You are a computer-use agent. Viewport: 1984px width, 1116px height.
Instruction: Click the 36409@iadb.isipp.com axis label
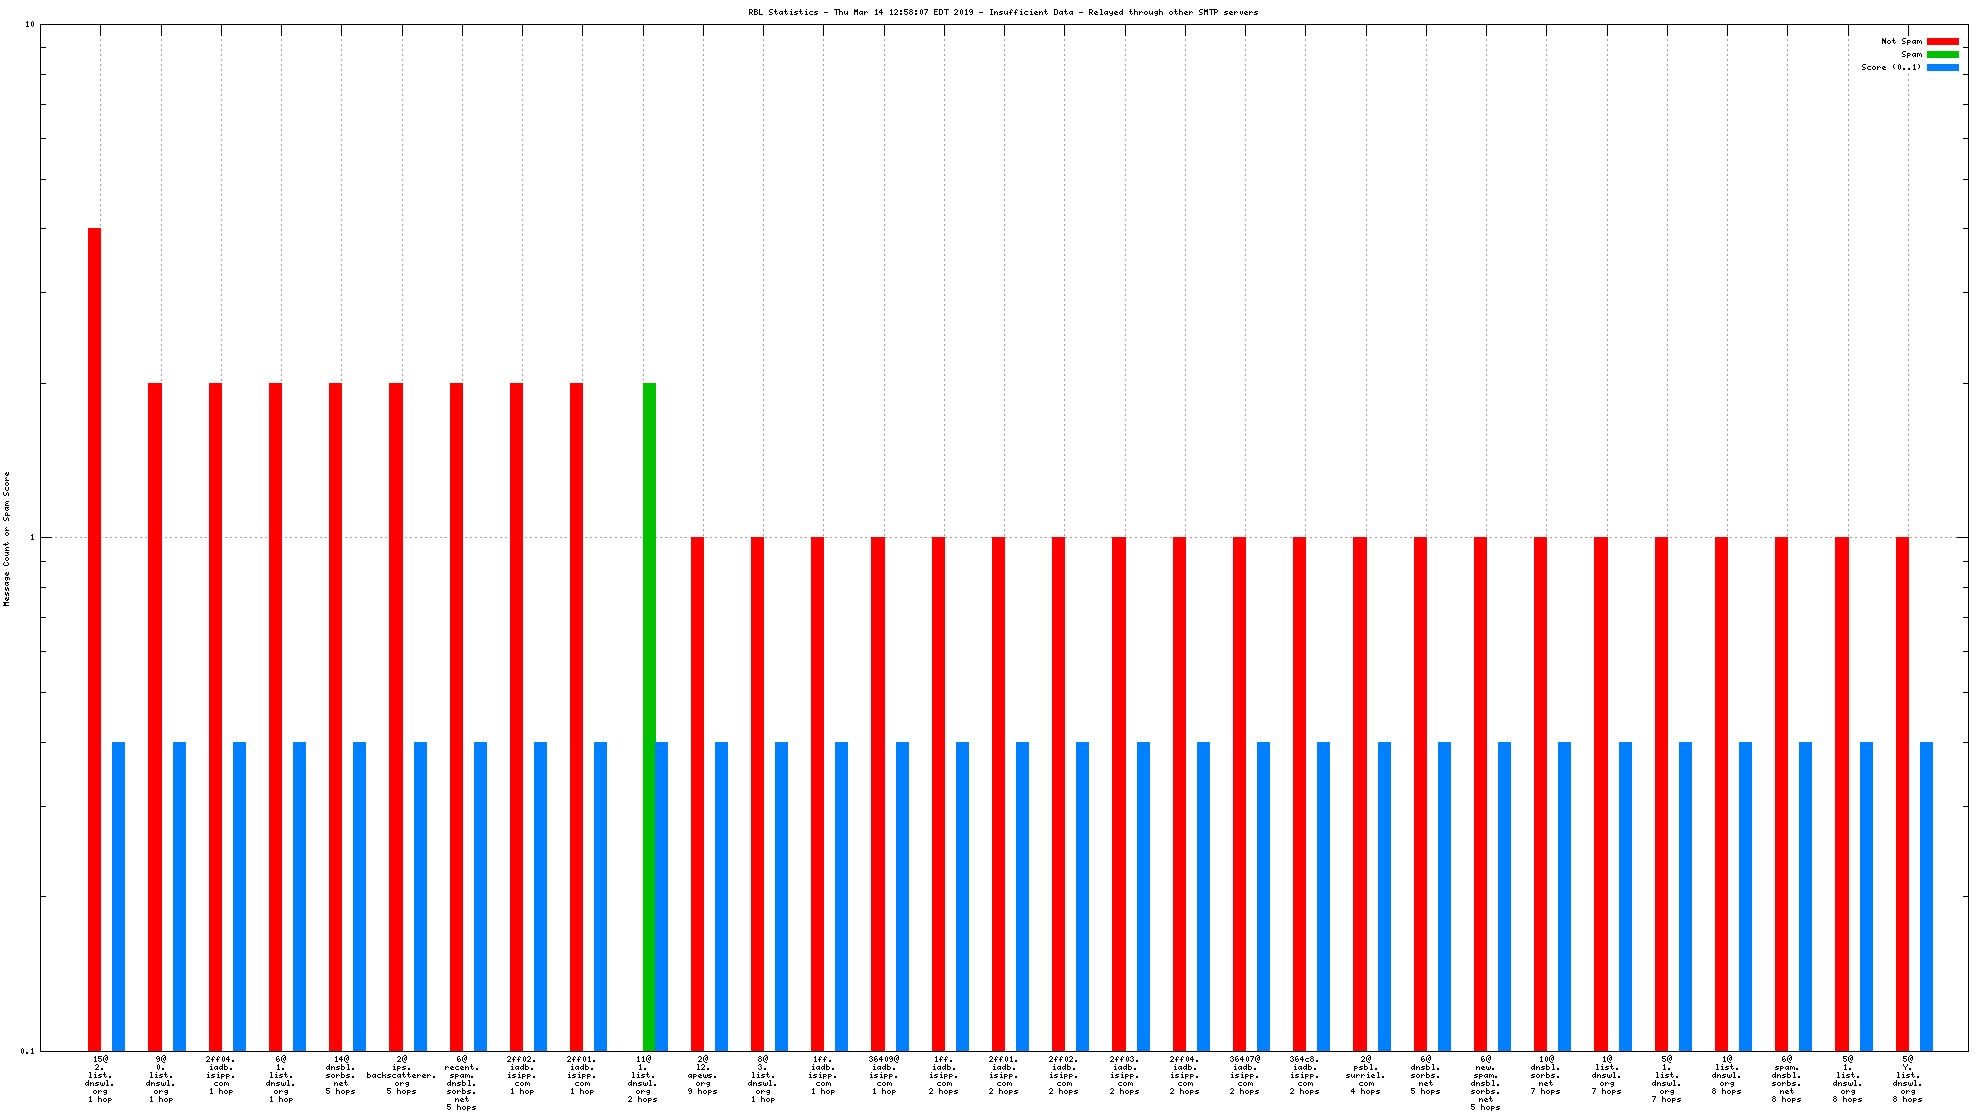(883, 1075)
